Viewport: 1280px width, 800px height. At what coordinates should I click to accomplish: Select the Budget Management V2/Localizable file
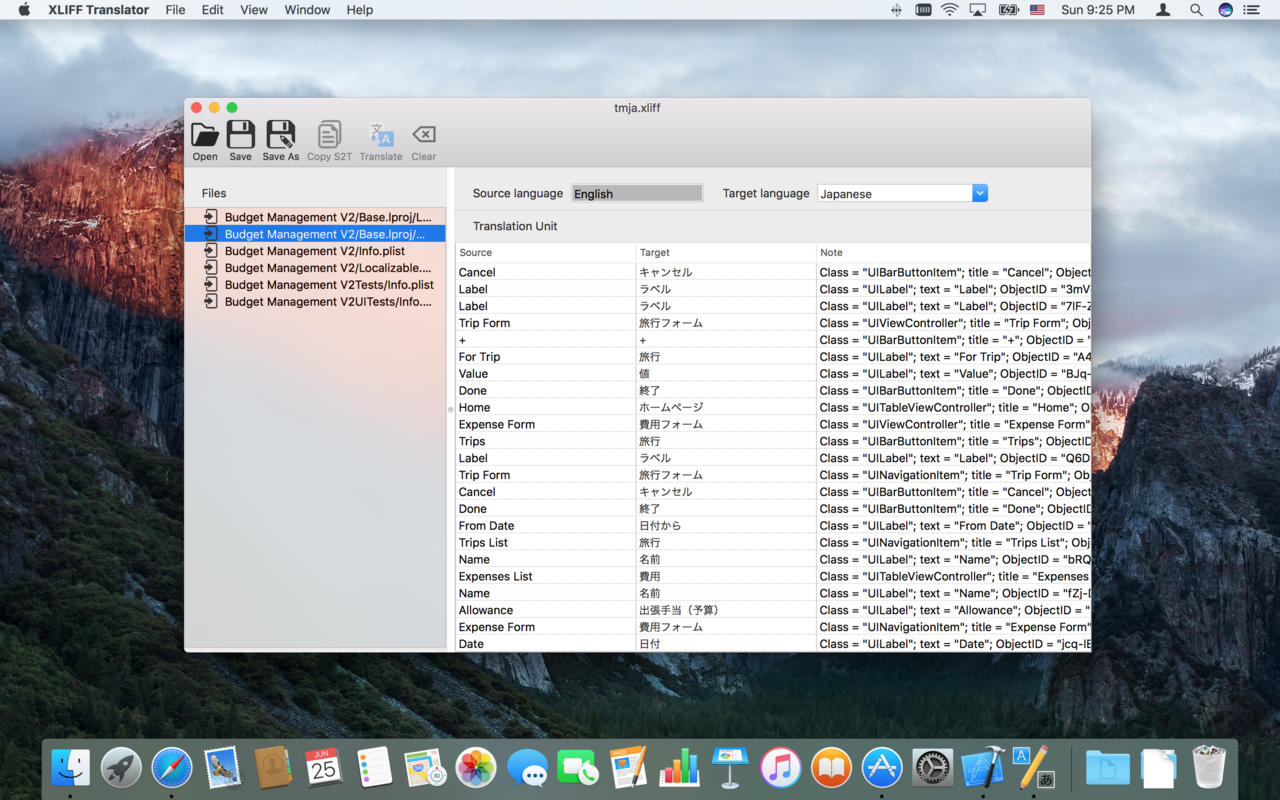coord(315,268)
